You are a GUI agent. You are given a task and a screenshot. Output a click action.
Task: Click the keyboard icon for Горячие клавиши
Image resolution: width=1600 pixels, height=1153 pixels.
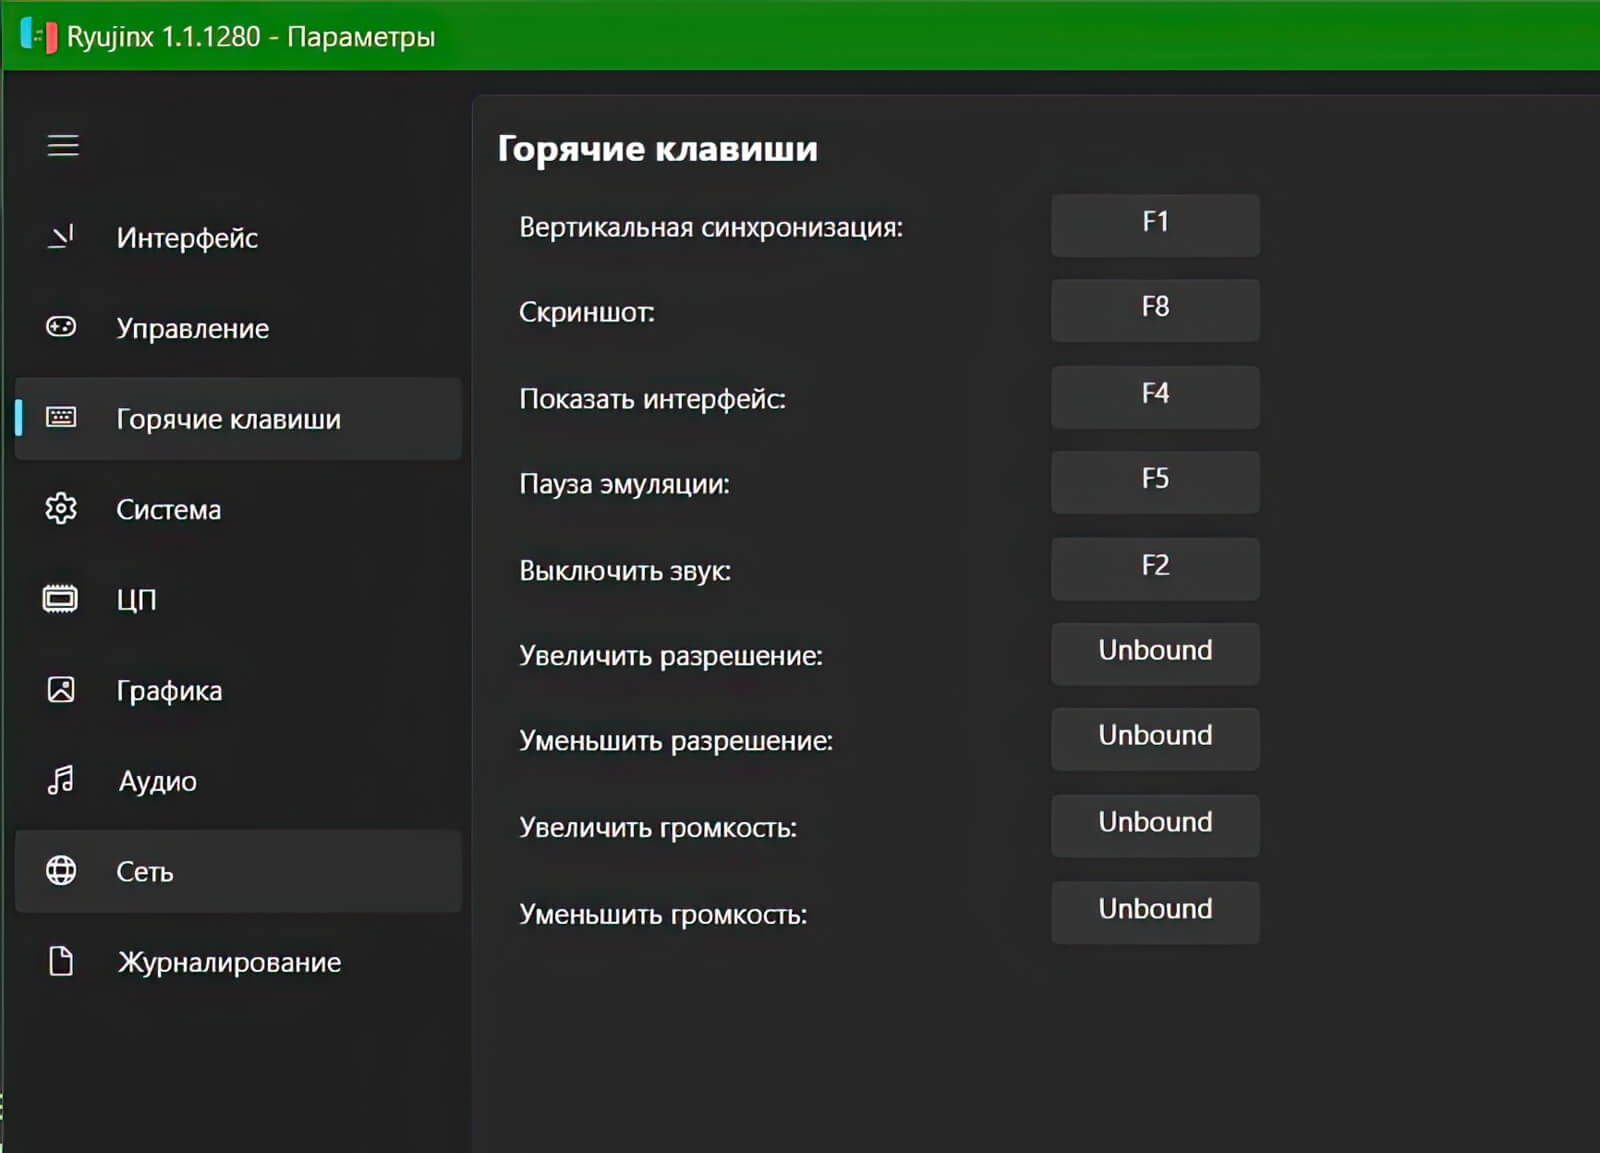coord(61,417)
